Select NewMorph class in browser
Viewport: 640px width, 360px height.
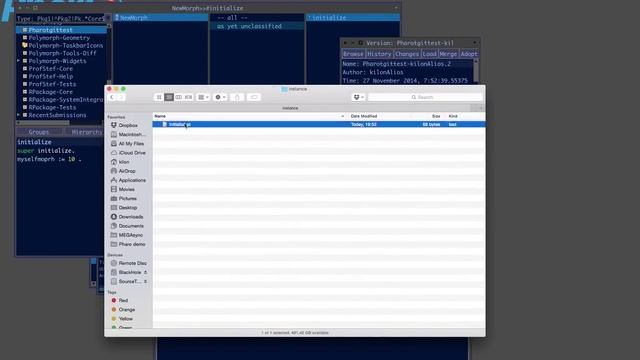coord(161,18)
